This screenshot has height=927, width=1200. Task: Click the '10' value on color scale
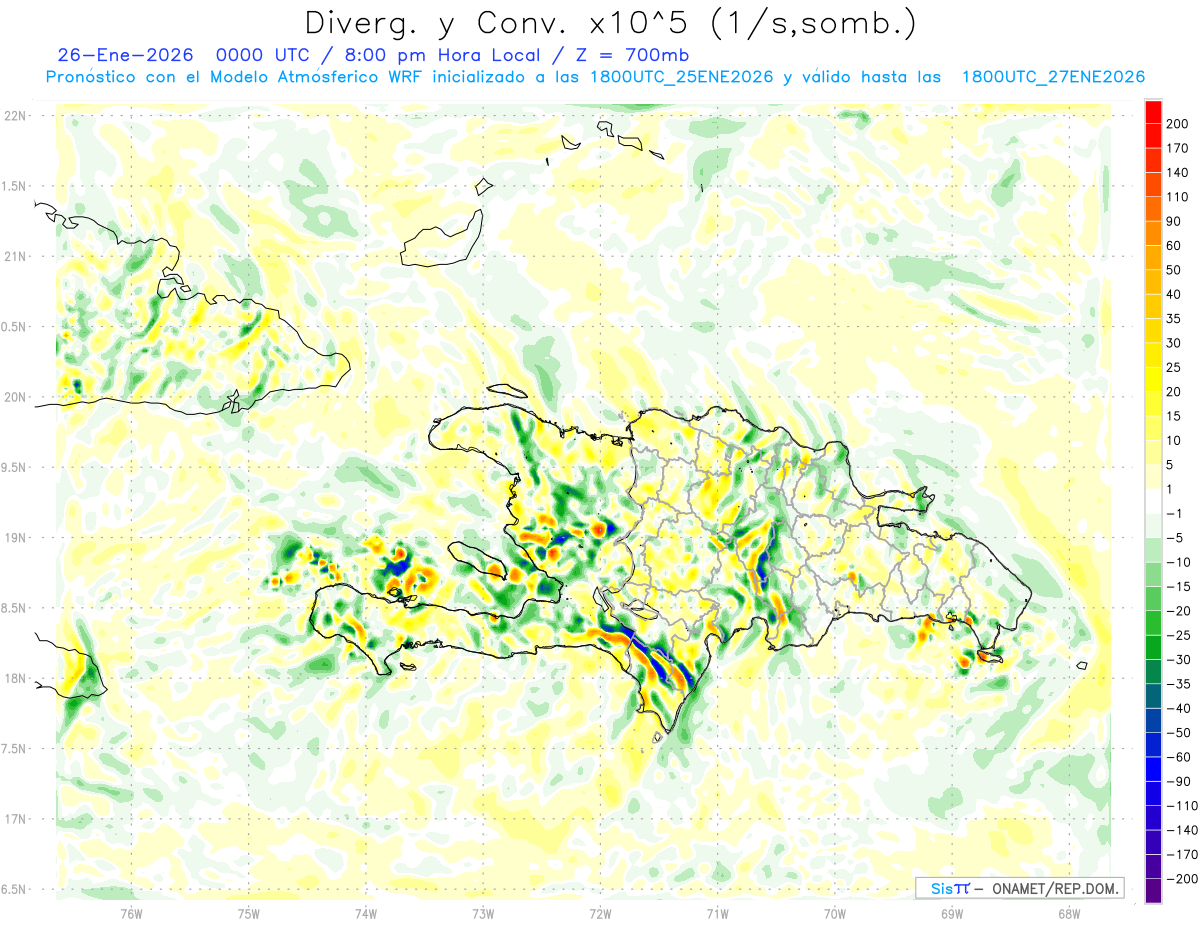[1175, 441]
